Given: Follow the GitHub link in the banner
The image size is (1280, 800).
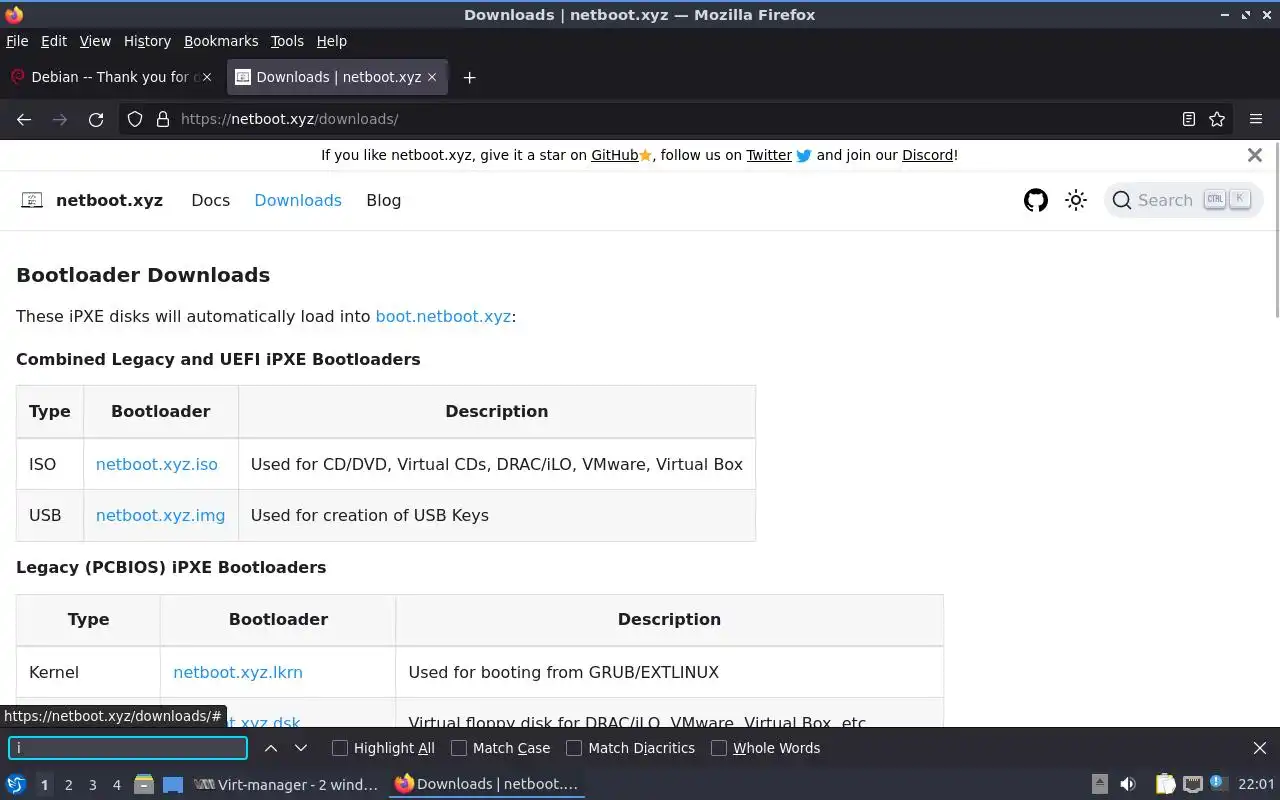Looking at the screenshot, I should point(614,155).
